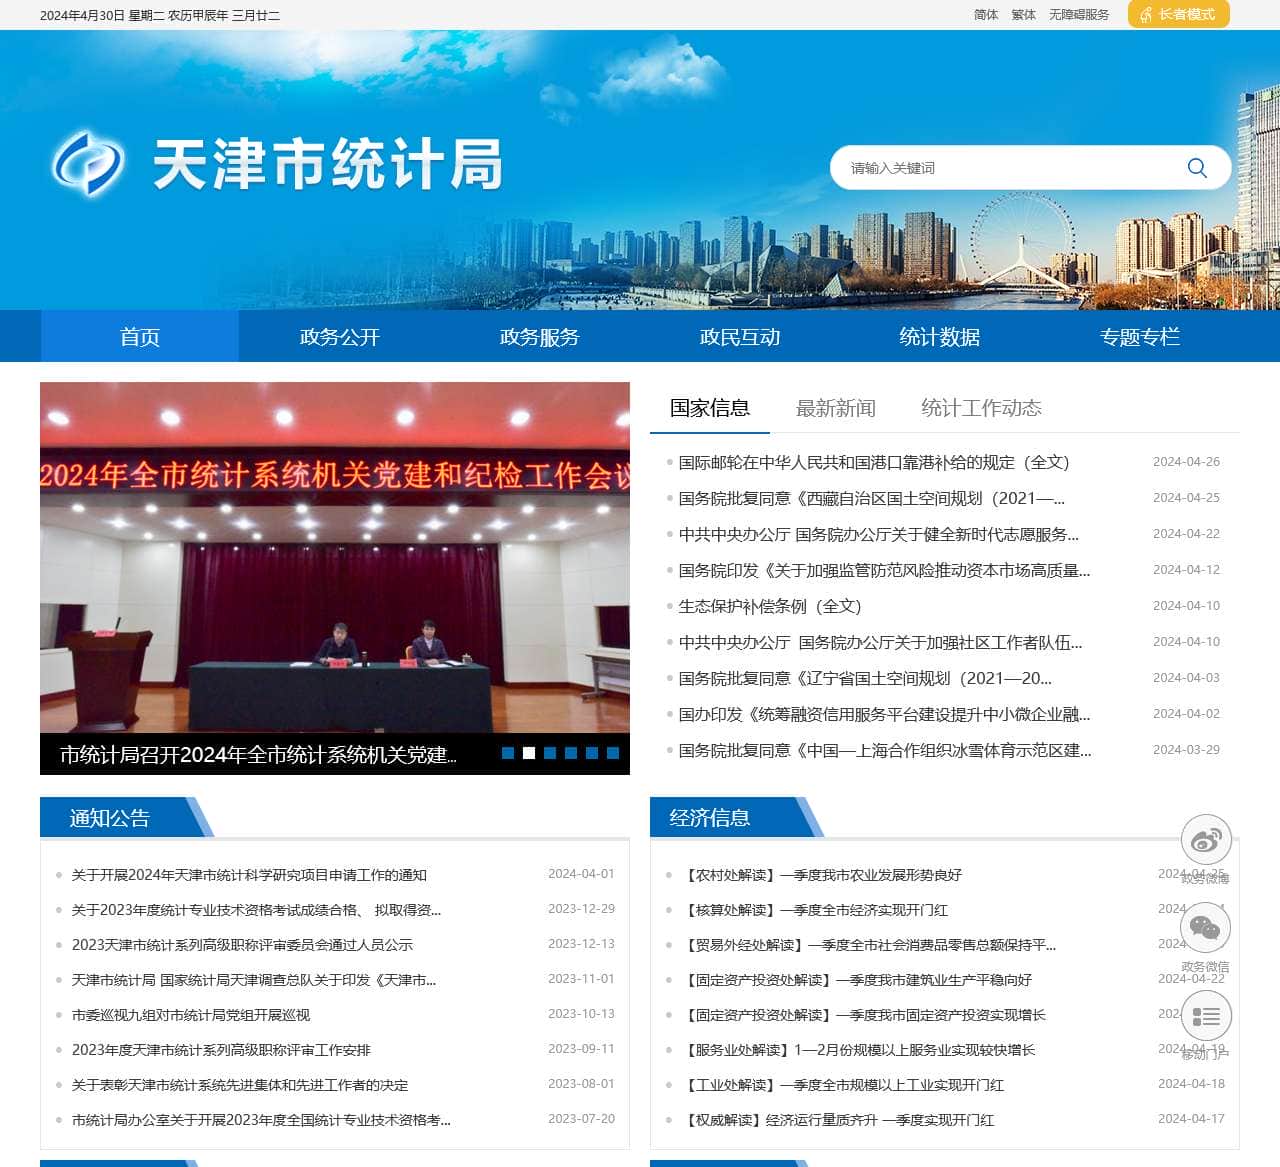Switch to the 统计工作动态 tab

point(982,407)
